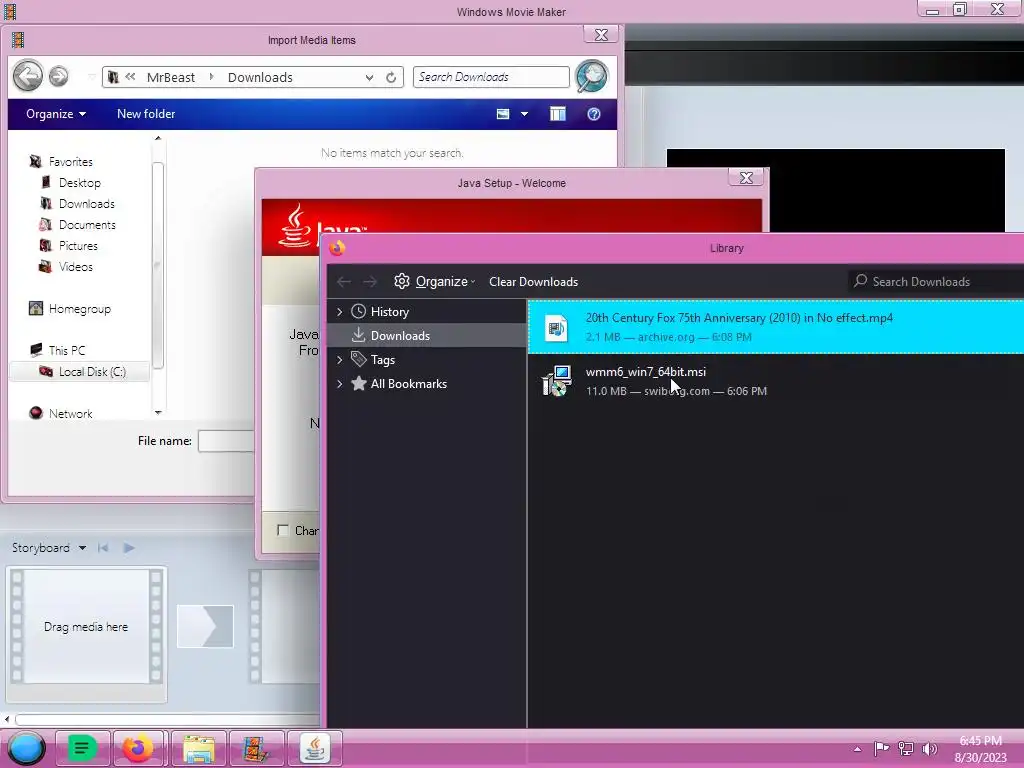Click the magnifier search icon in import dialog
This screenshot has height=768, width=1024.
592,76
